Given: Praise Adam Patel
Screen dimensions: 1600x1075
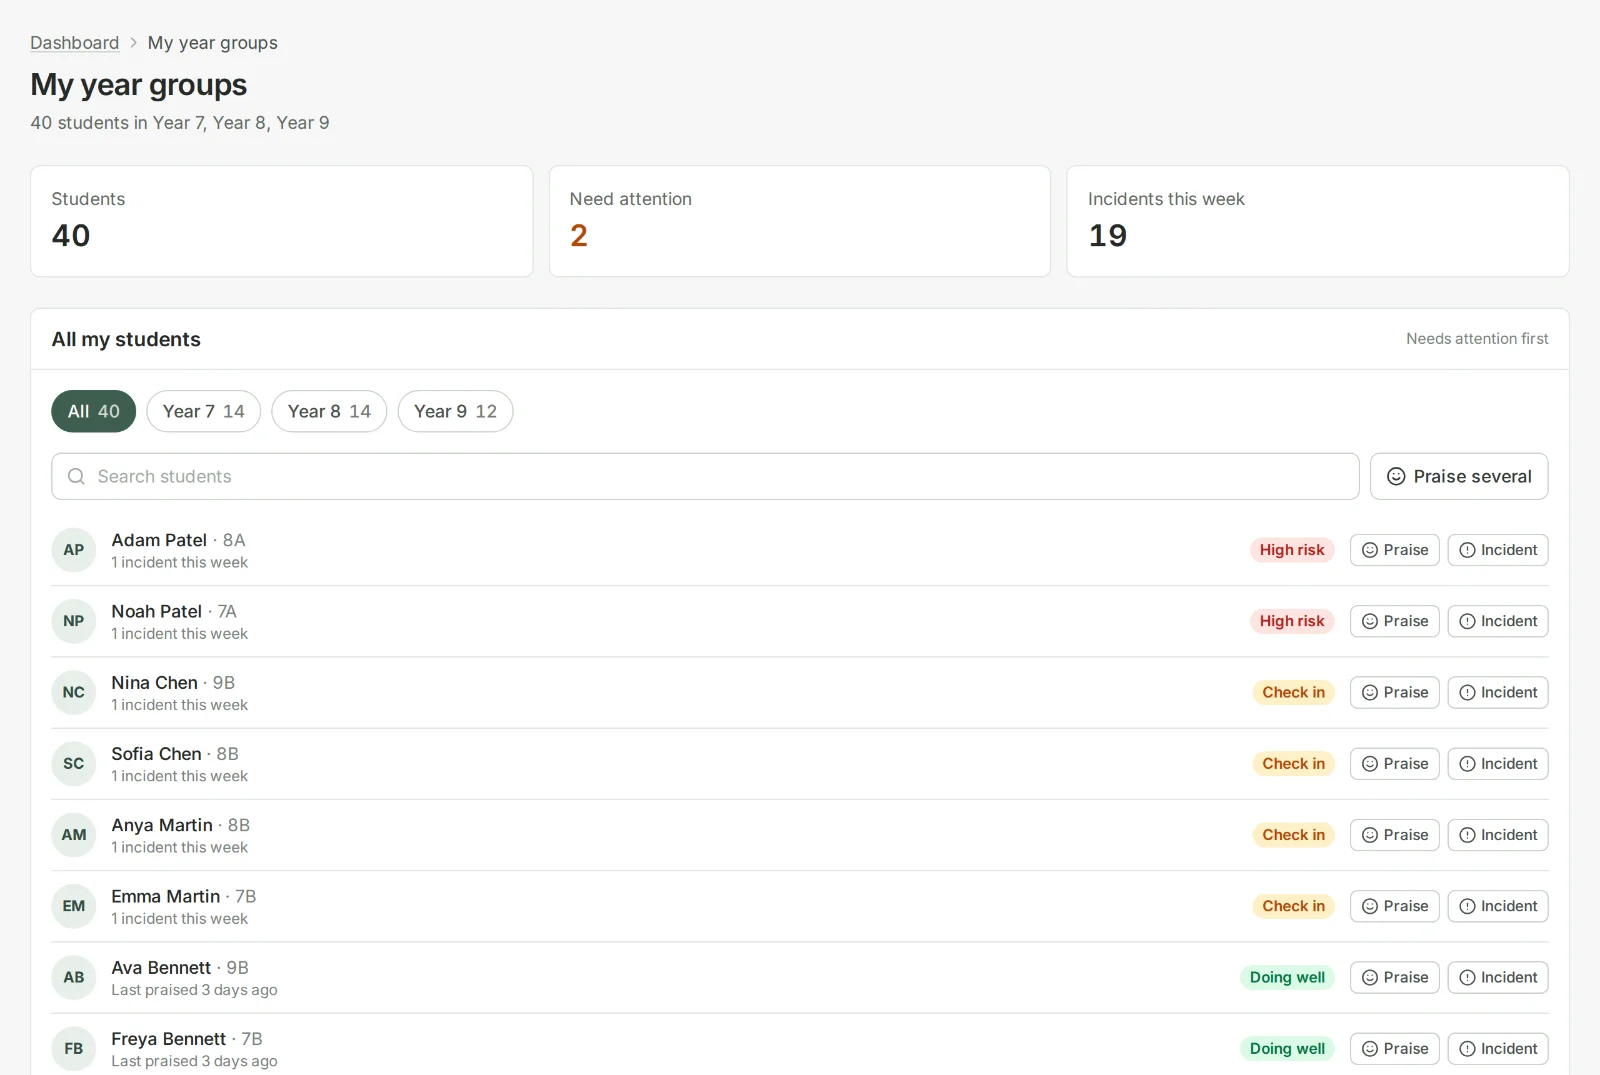Looking at the screenshot, I should pyautogui.click(x=1394, y=550).
